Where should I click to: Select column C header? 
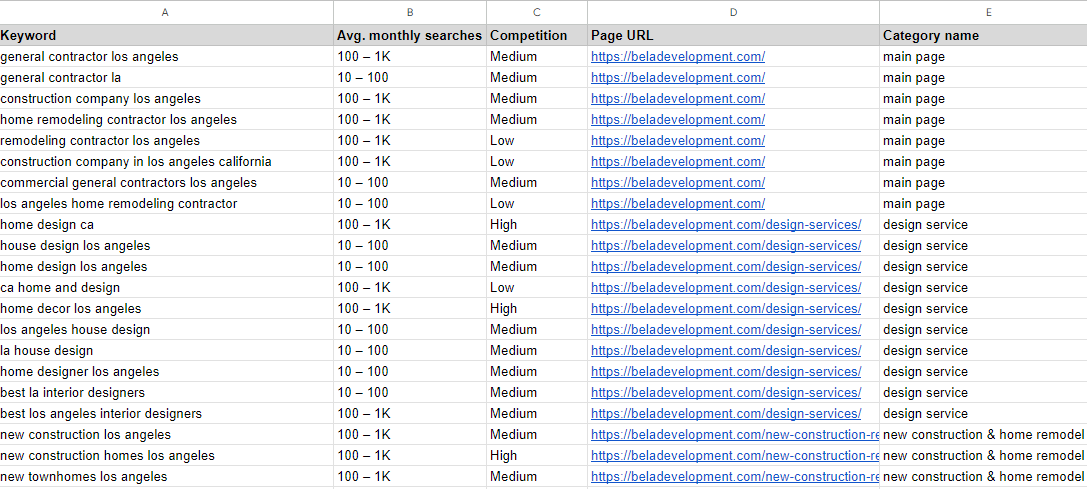click(537, 12)
